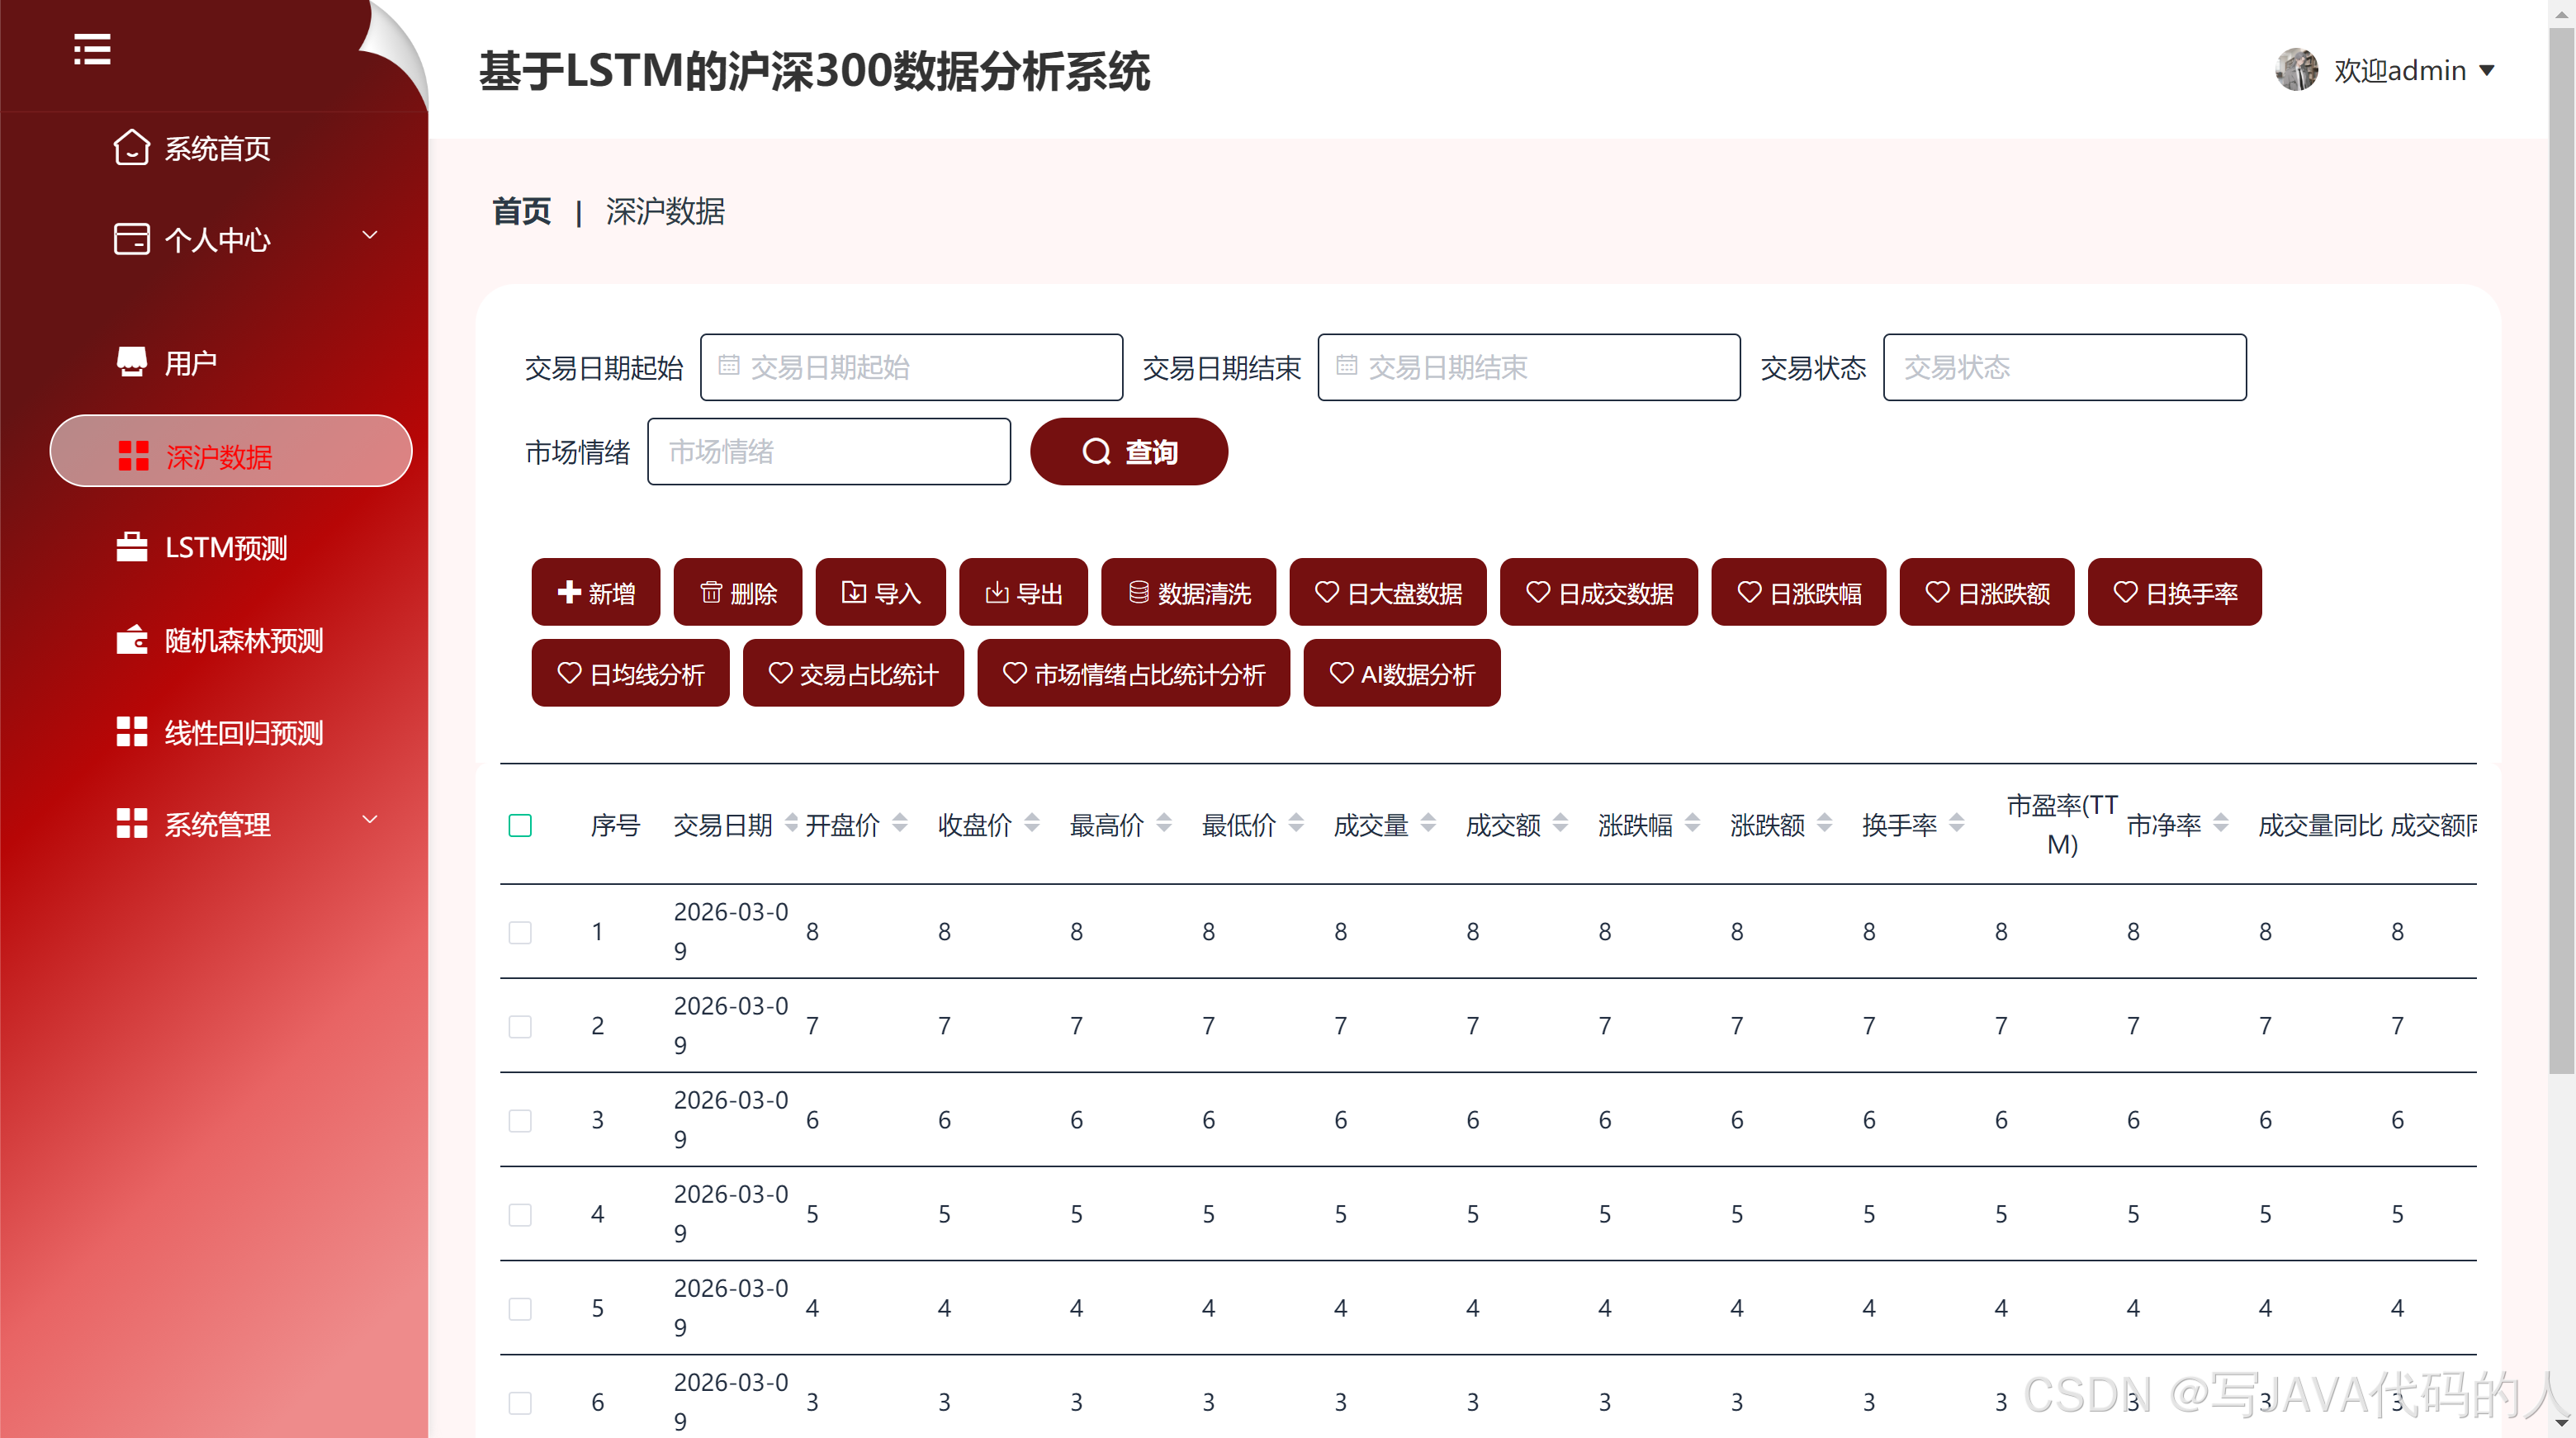Click the database icon on 数据清洗

[x=1139, y=592]
